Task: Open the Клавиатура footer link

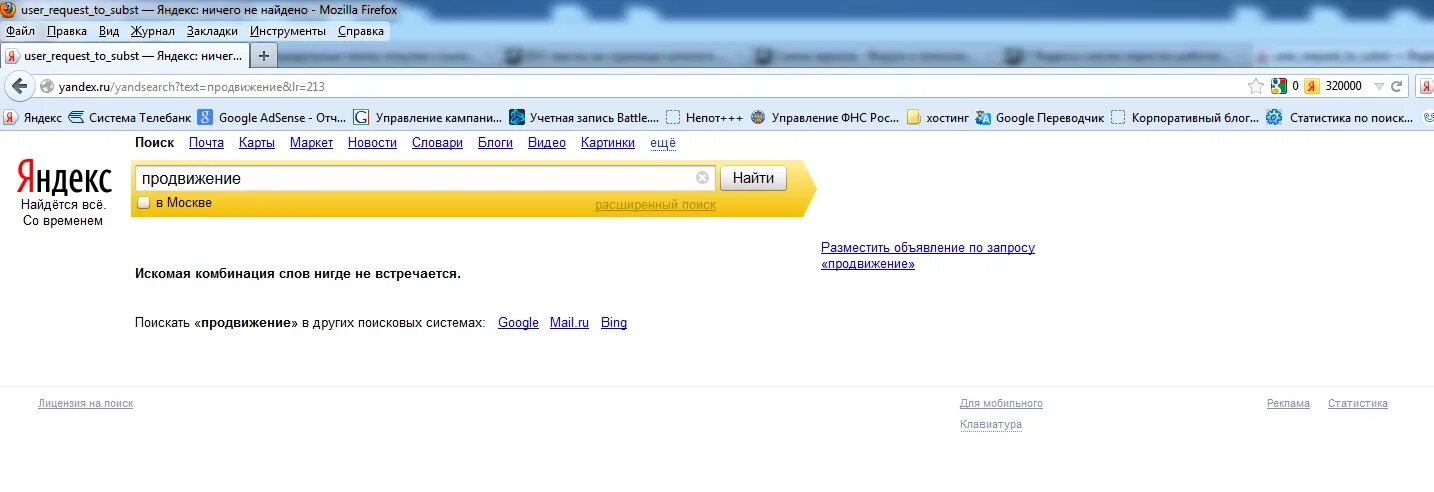Action: (x=990, y=425)
